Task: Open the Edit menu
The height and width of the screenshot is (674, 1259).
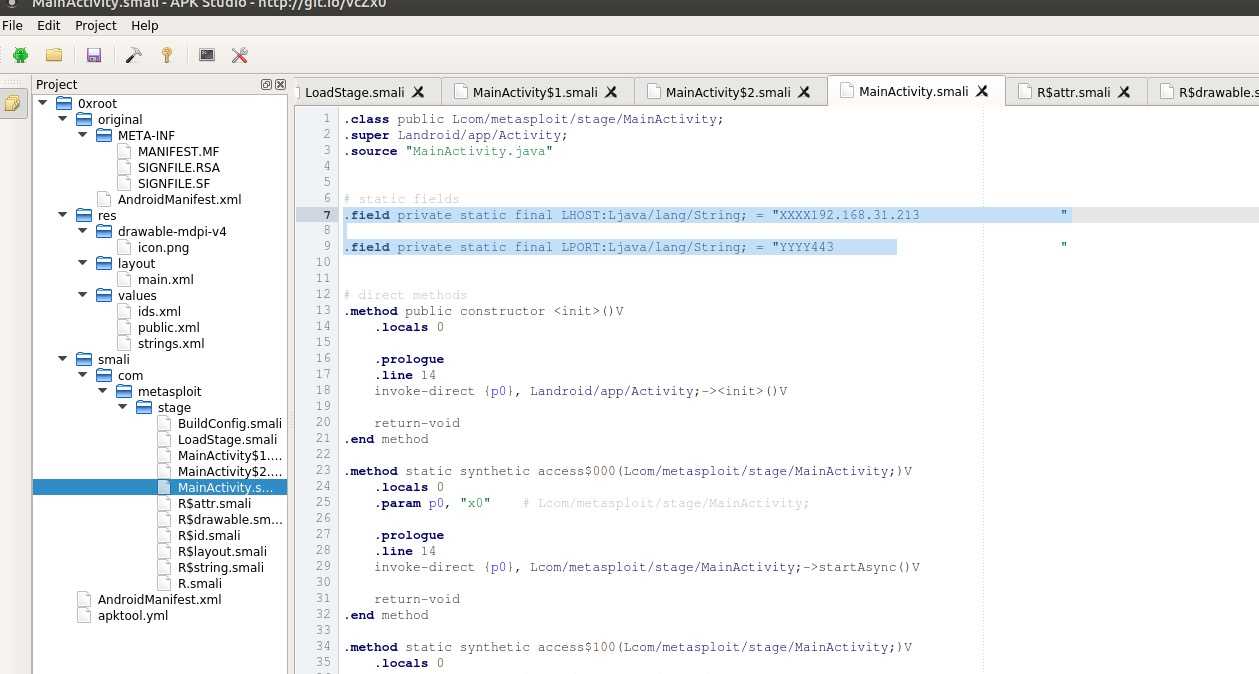Action: pyautogui.click(x=48, y=25)
